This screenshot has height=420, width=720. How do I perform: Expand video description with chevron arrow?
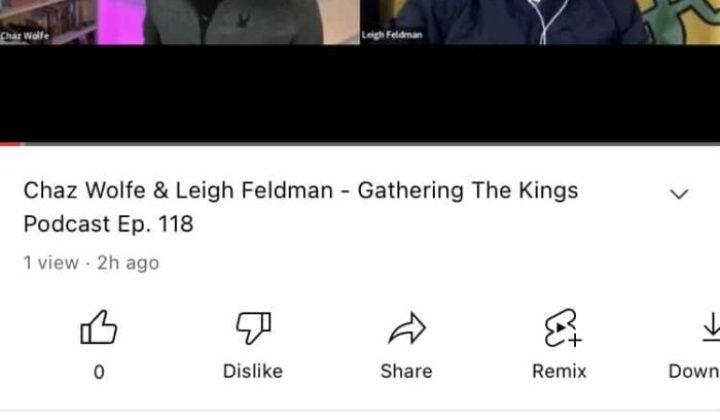[x=679, y=194]
